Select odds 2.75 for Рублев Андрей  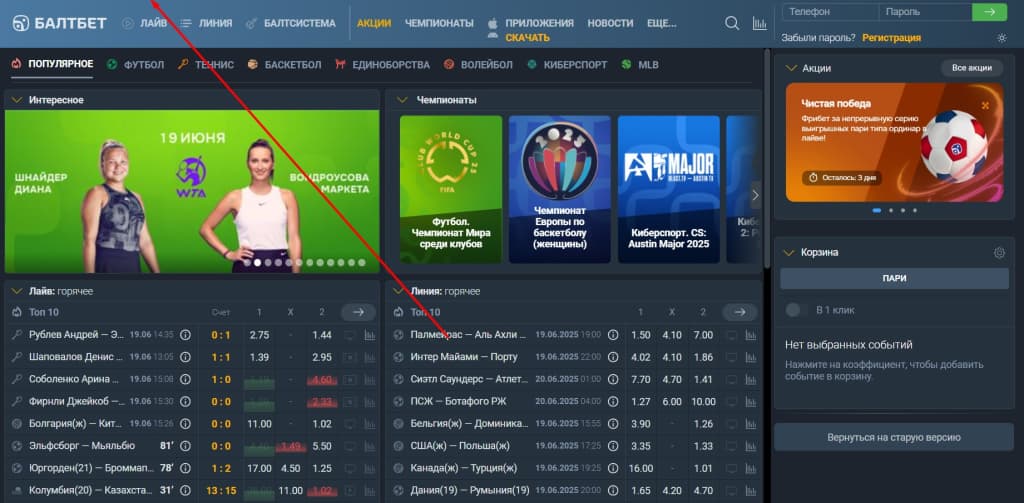pos(259,335)
